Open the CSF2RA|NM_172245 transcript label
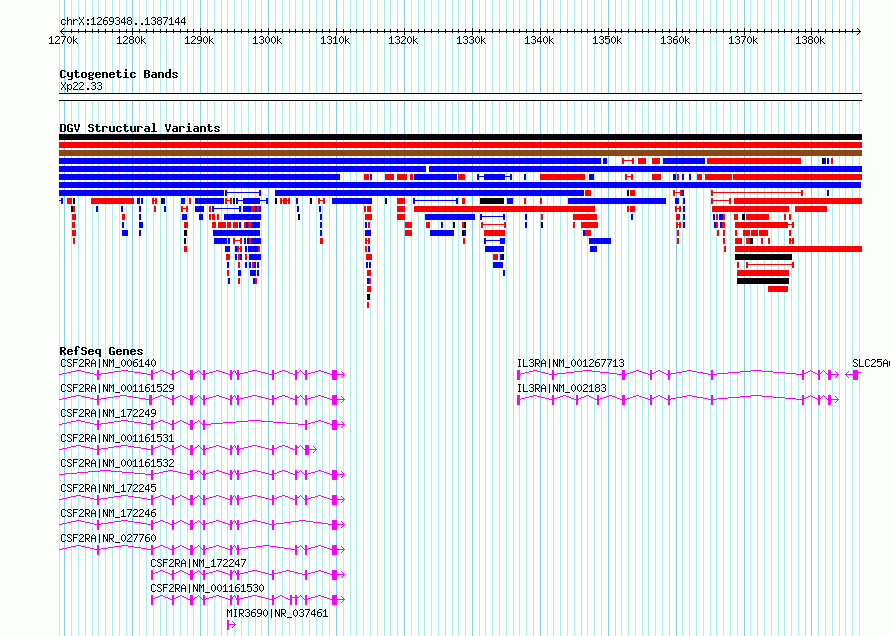Screen dimensions: 890x636 pyautogui.click(x=108, y=488)
